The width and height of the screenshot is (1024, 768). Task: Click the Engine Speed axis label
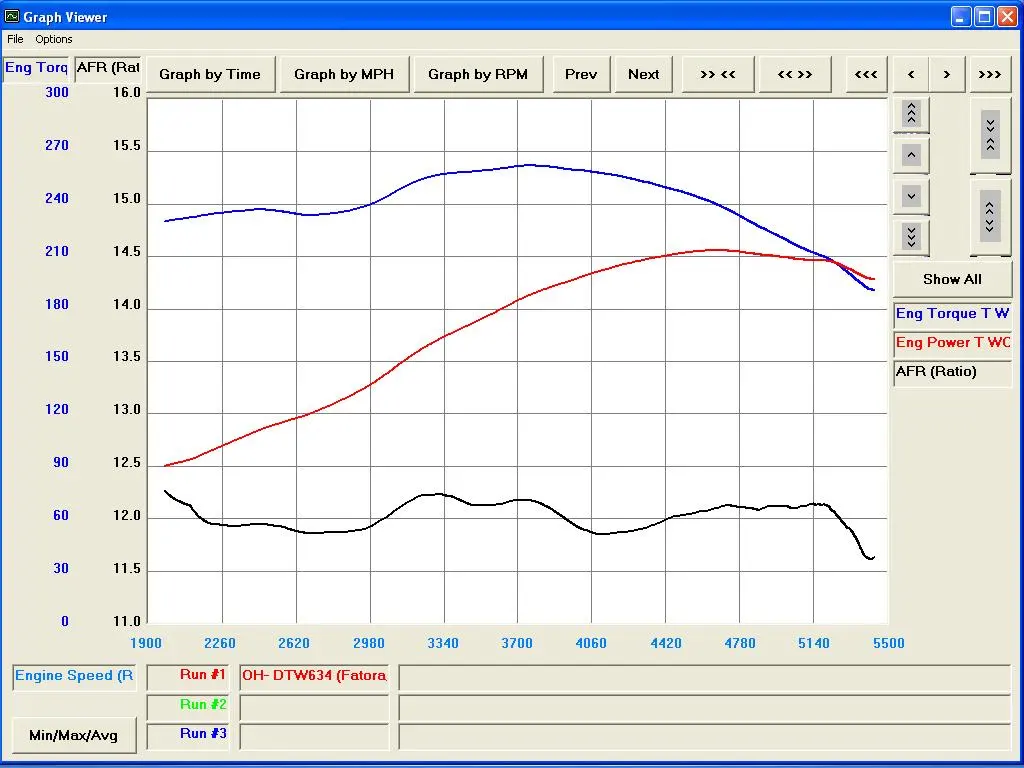[x=74, y=677]
